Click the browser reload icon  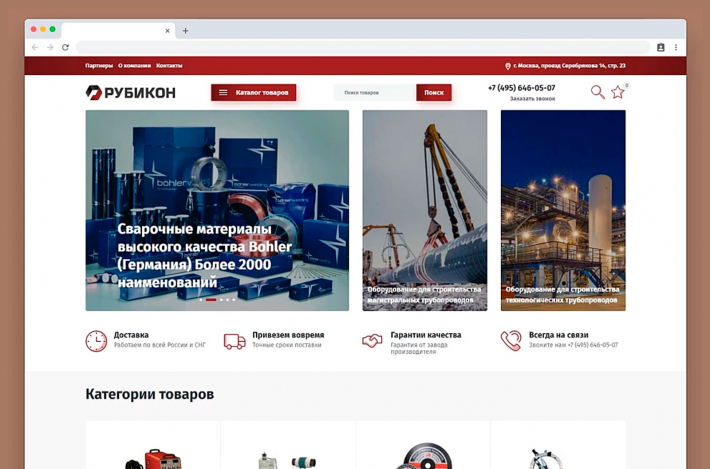tap(66, 47)
